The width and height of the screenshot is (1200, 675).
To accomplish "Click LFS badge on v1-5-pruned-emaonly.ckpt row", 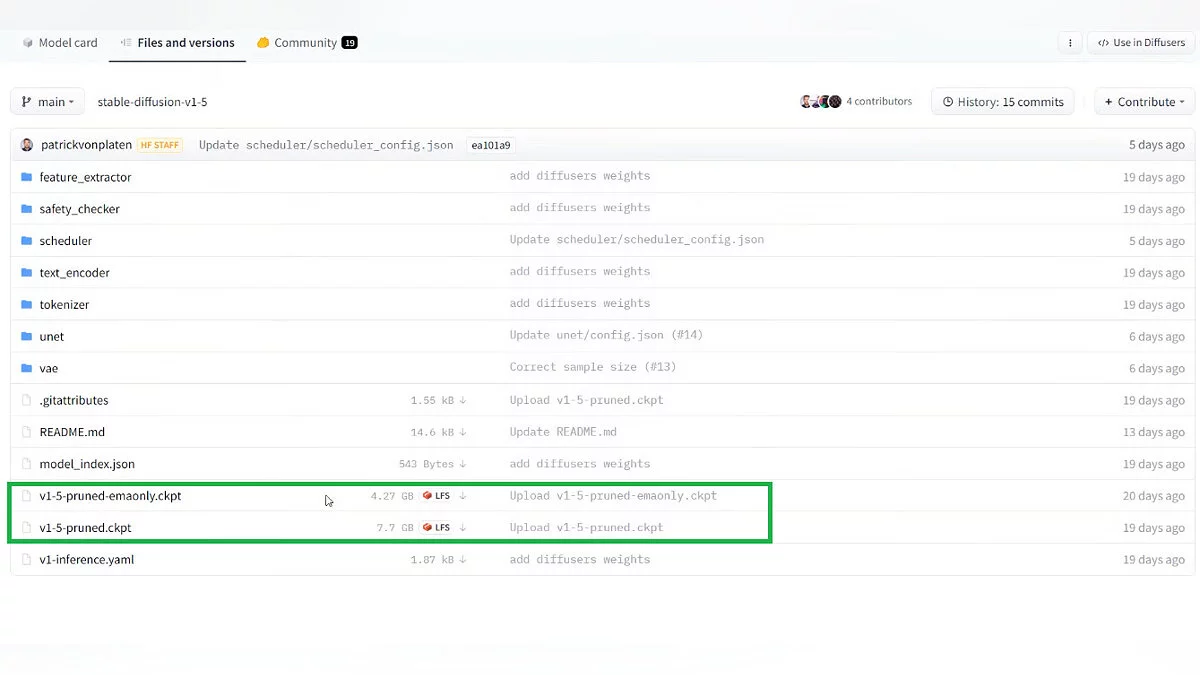I will tap(436, 496).
